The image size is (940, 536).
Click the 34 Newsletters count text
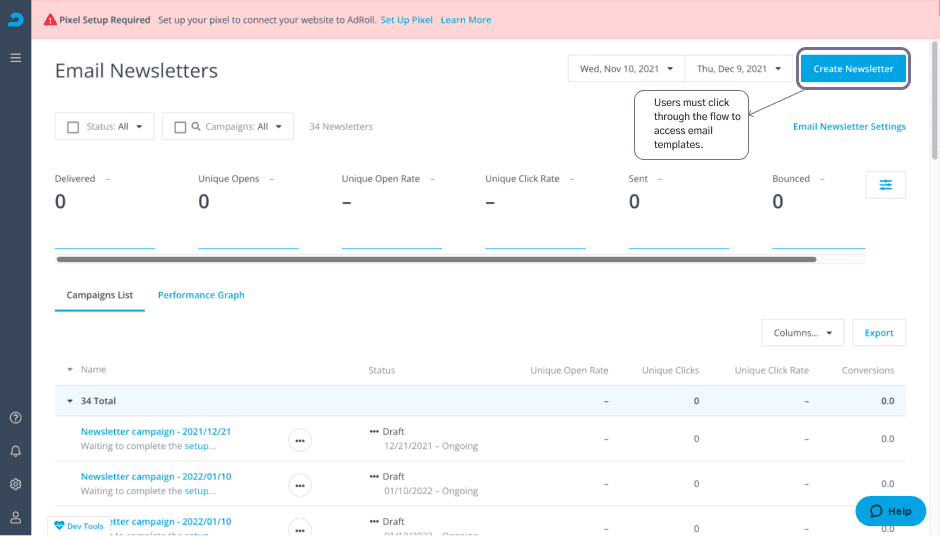[341, 127]
